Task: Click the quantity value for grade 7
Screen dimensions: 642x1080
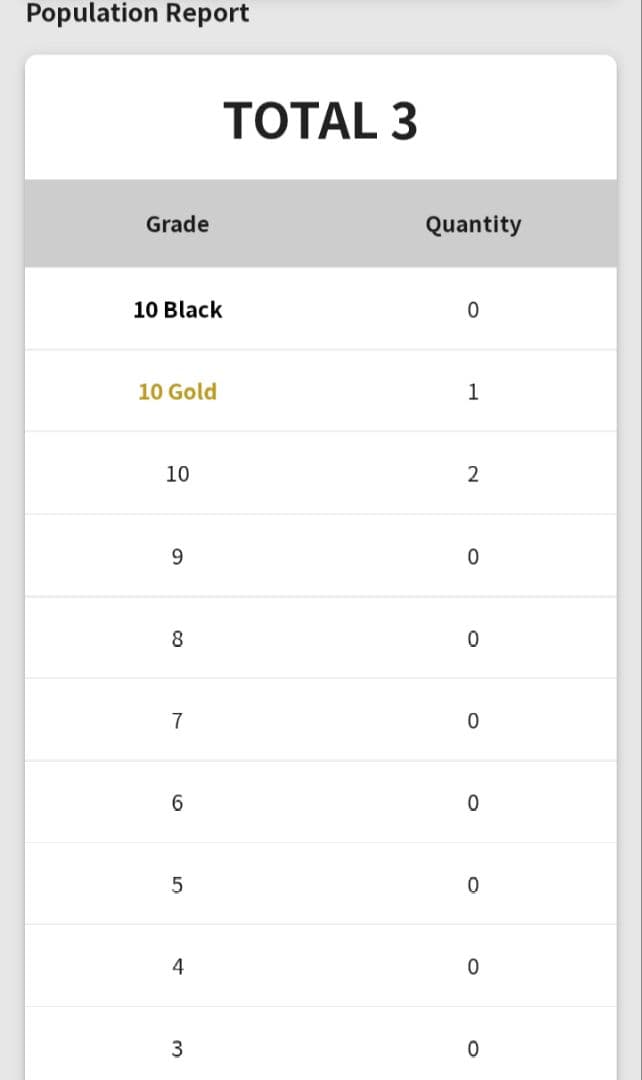Action: (x=473, y=720)
